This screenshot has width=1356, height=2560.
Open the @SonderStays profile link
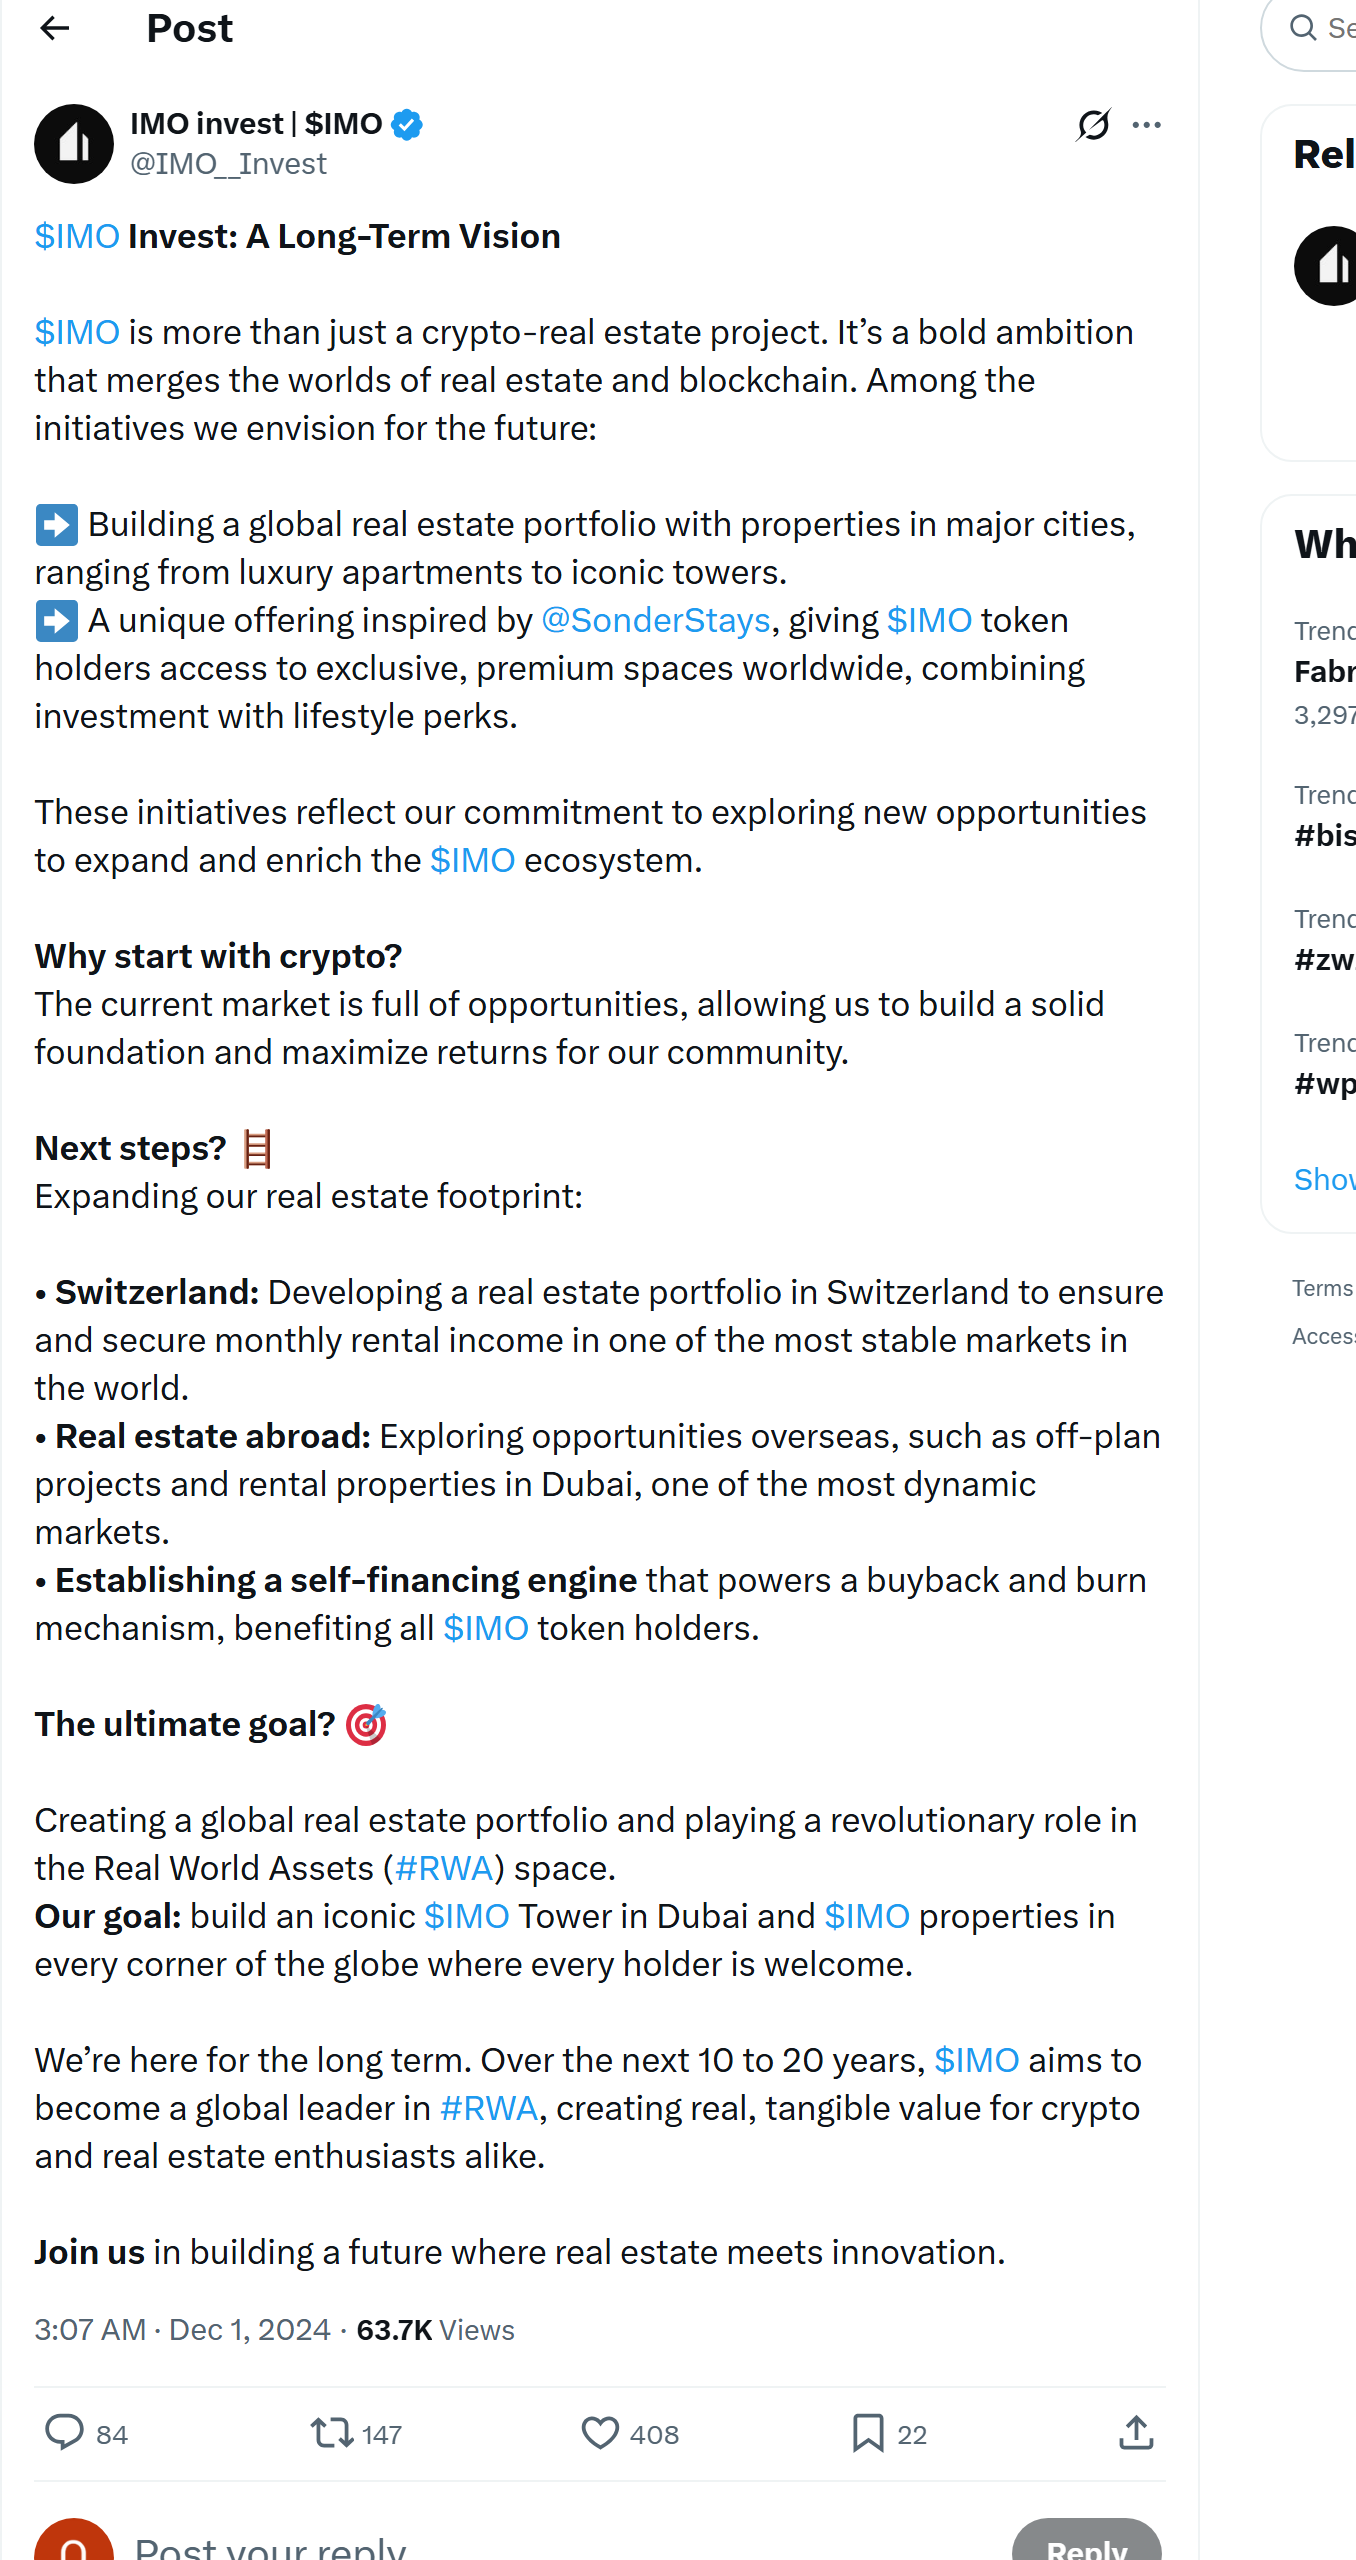tap(653, 620)
